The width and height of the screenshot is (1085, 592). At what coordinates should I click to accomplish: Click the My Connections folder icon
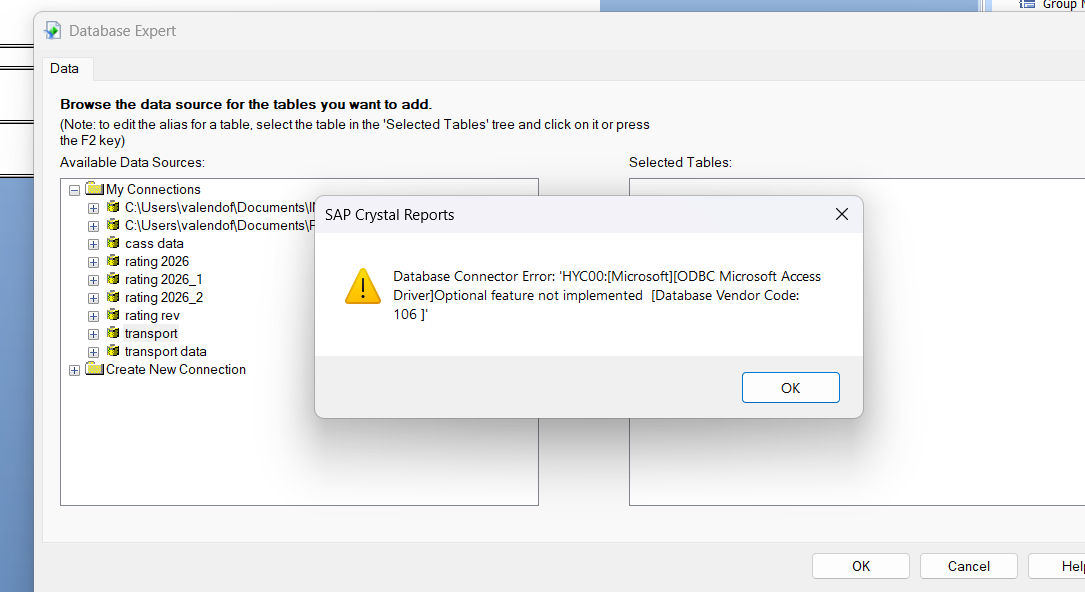[94, 188]
